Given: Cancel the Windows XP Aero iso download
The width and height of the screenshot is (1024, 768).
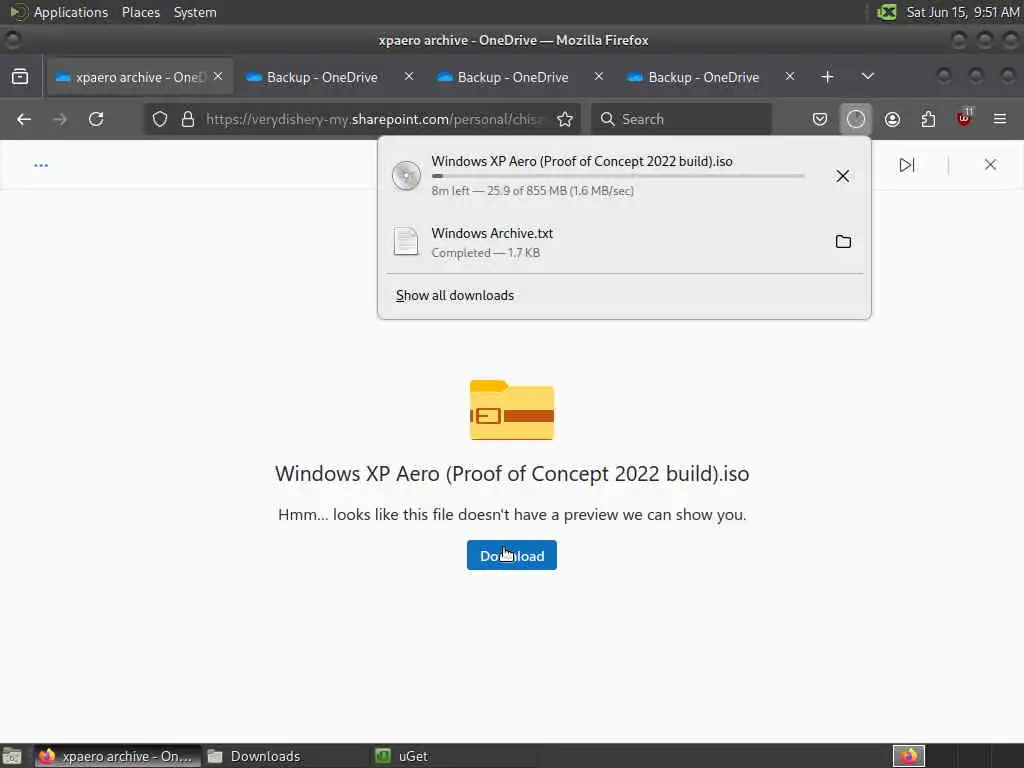Looking at the screenshot, I should (x=842, y=176).
